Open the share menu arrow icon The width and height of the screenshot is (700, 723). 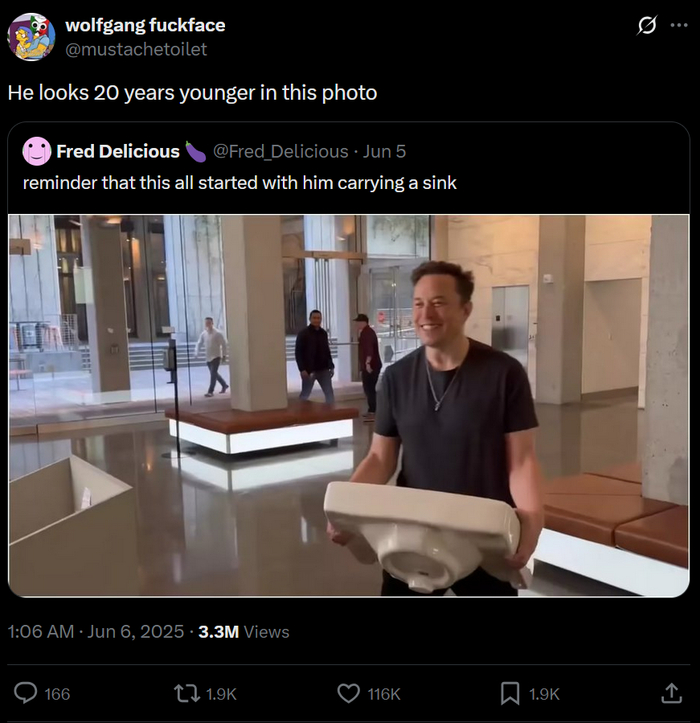[671, 692]
